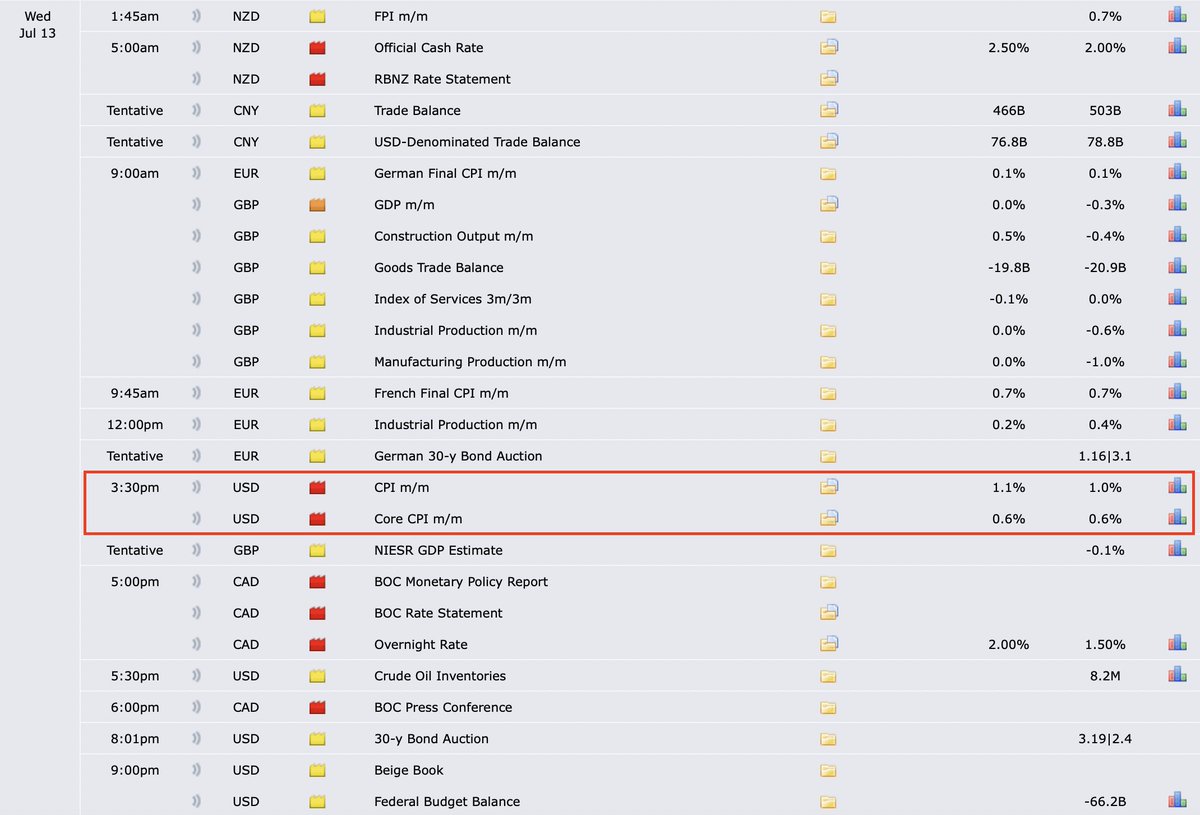
Task: Open graph for German Final CPI m/m
Action: click(1177, 173)
